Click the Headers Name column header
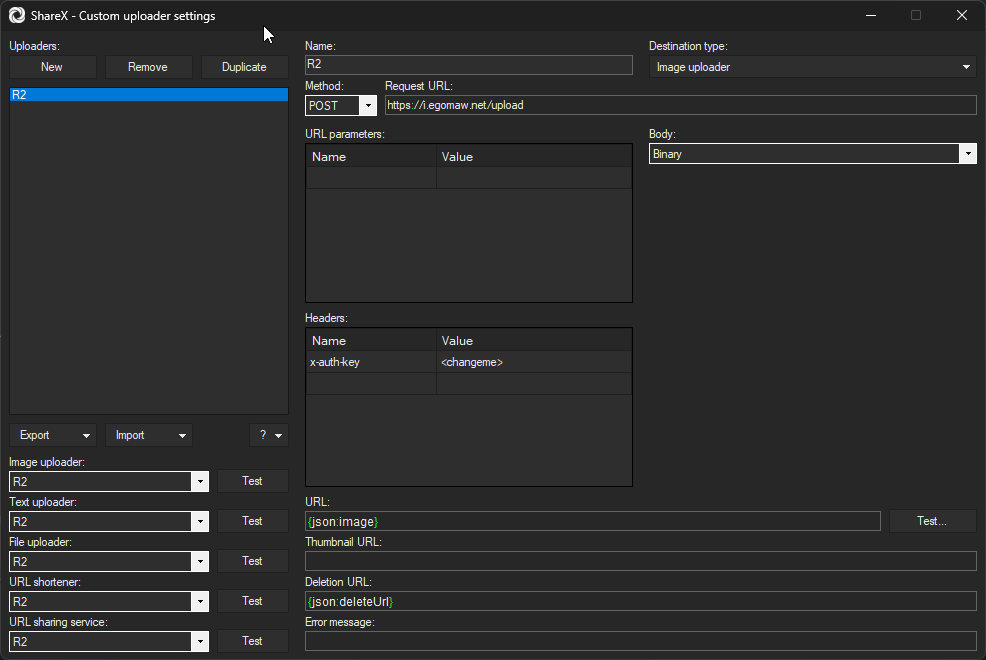The image size is (986, 660). [x=371, y=341]
